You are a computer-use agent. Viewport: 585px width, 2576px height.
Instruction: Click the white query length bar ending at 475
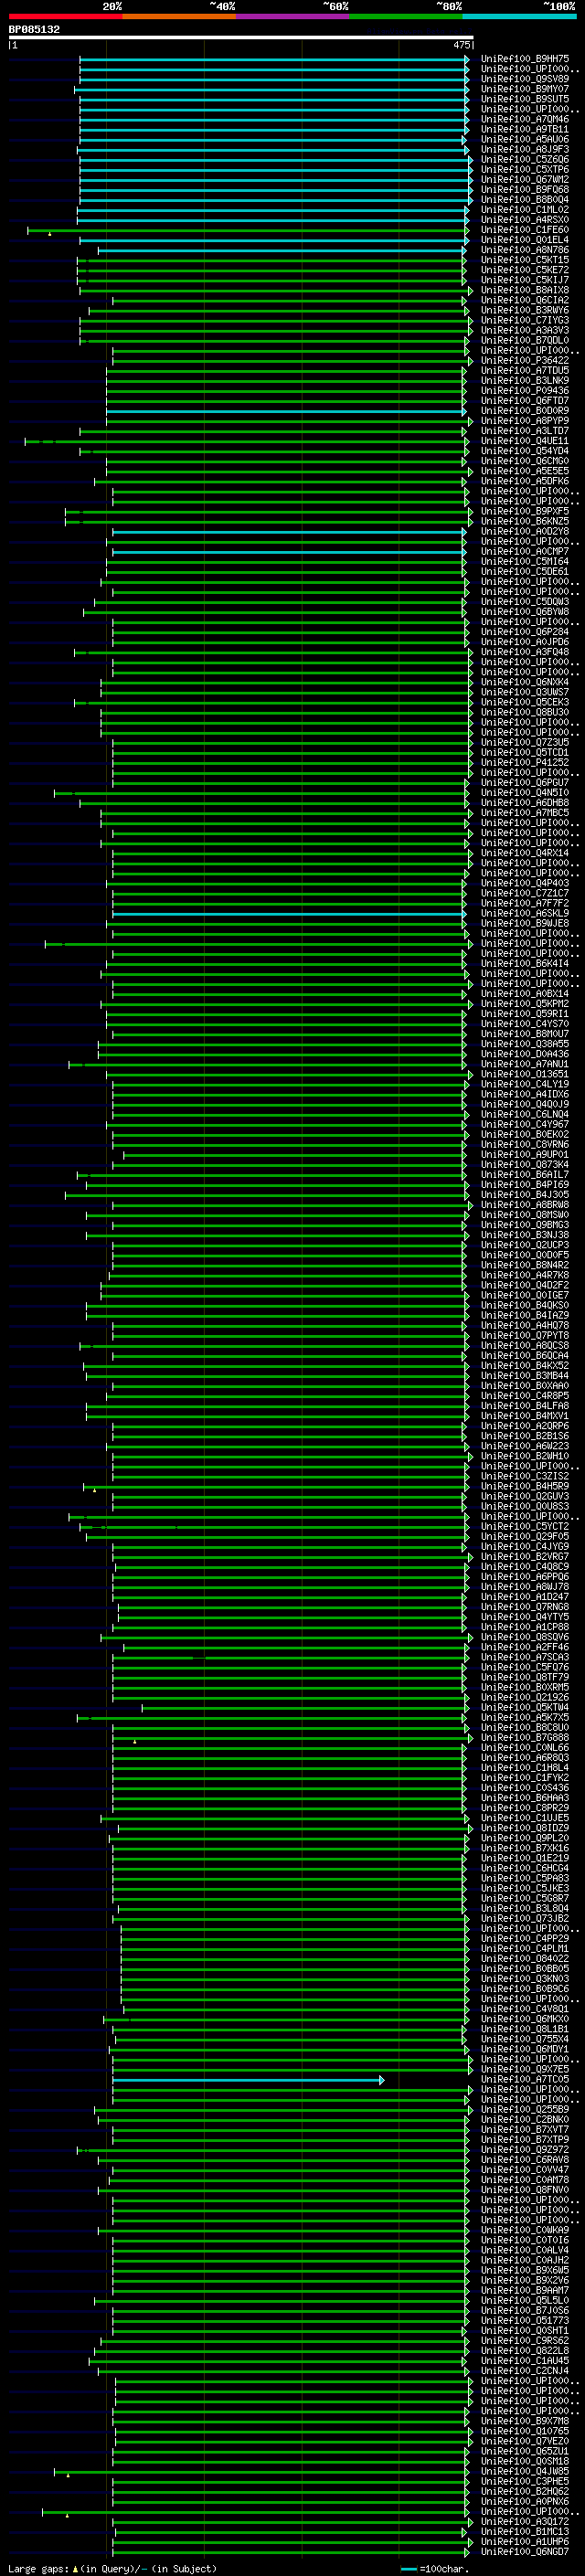point(241,38)
